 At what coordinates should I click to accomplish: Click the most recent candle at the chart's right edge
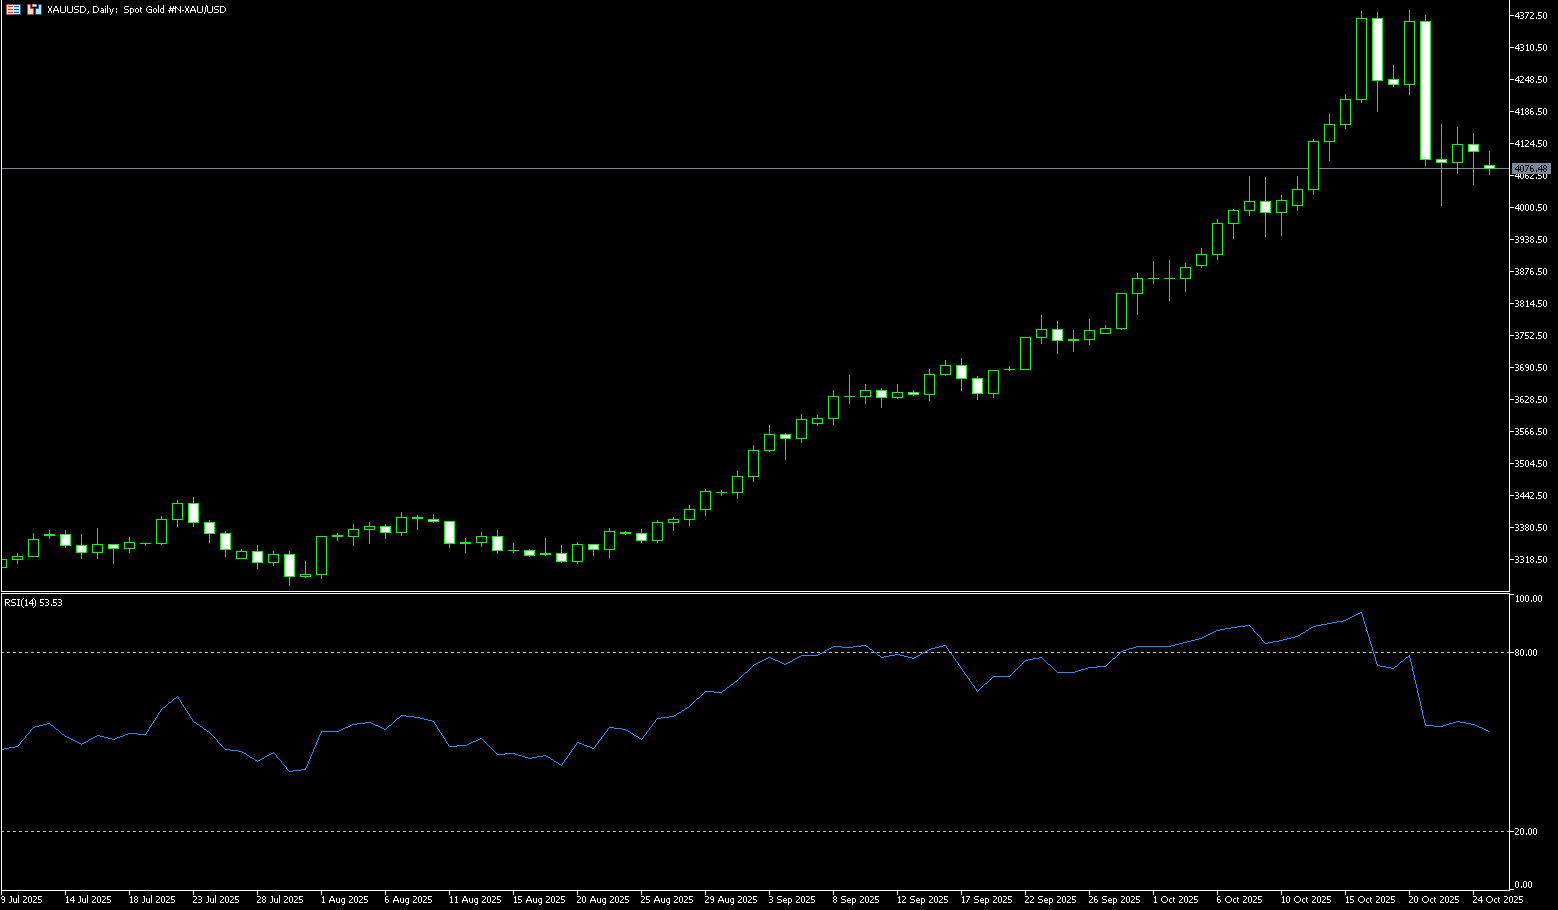(x=1489, y=167)
